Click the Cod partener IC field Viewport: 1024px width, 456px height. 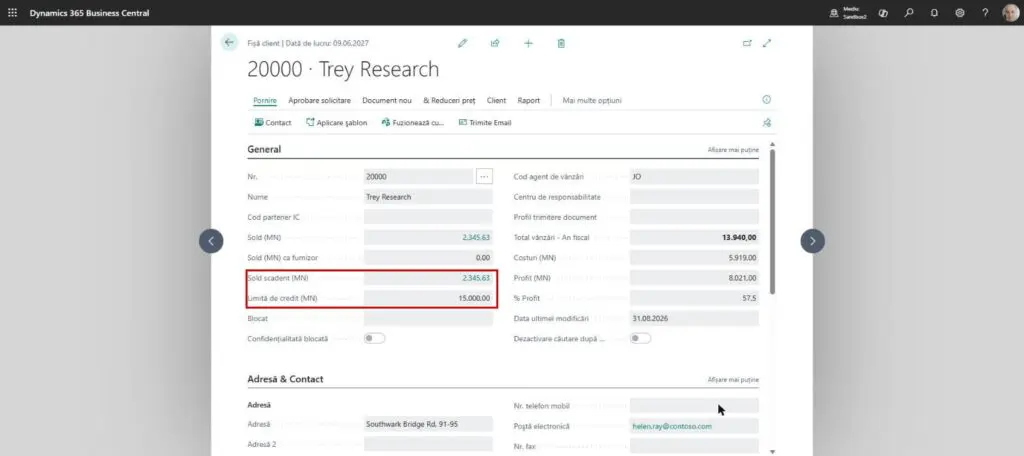pyautogui.click(x=428, y=217)
